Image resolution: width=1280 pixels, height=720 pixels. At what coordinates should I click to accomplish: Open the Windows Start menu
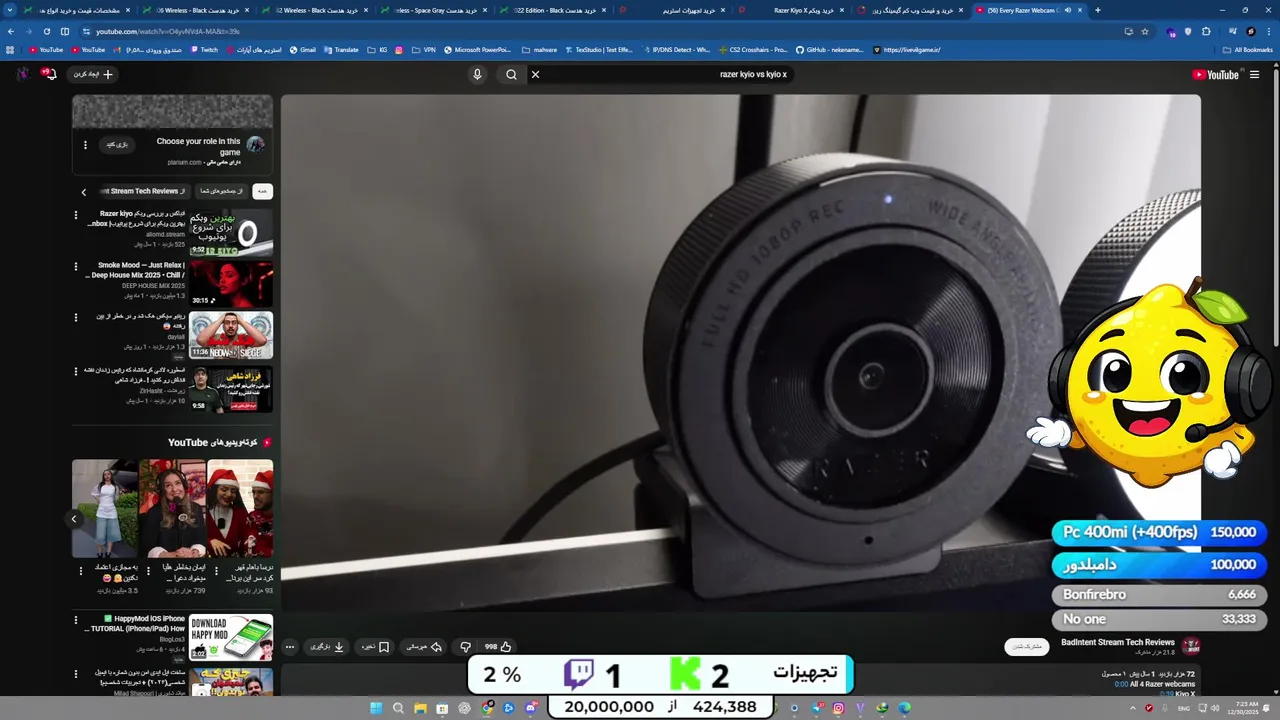[376, 708]
